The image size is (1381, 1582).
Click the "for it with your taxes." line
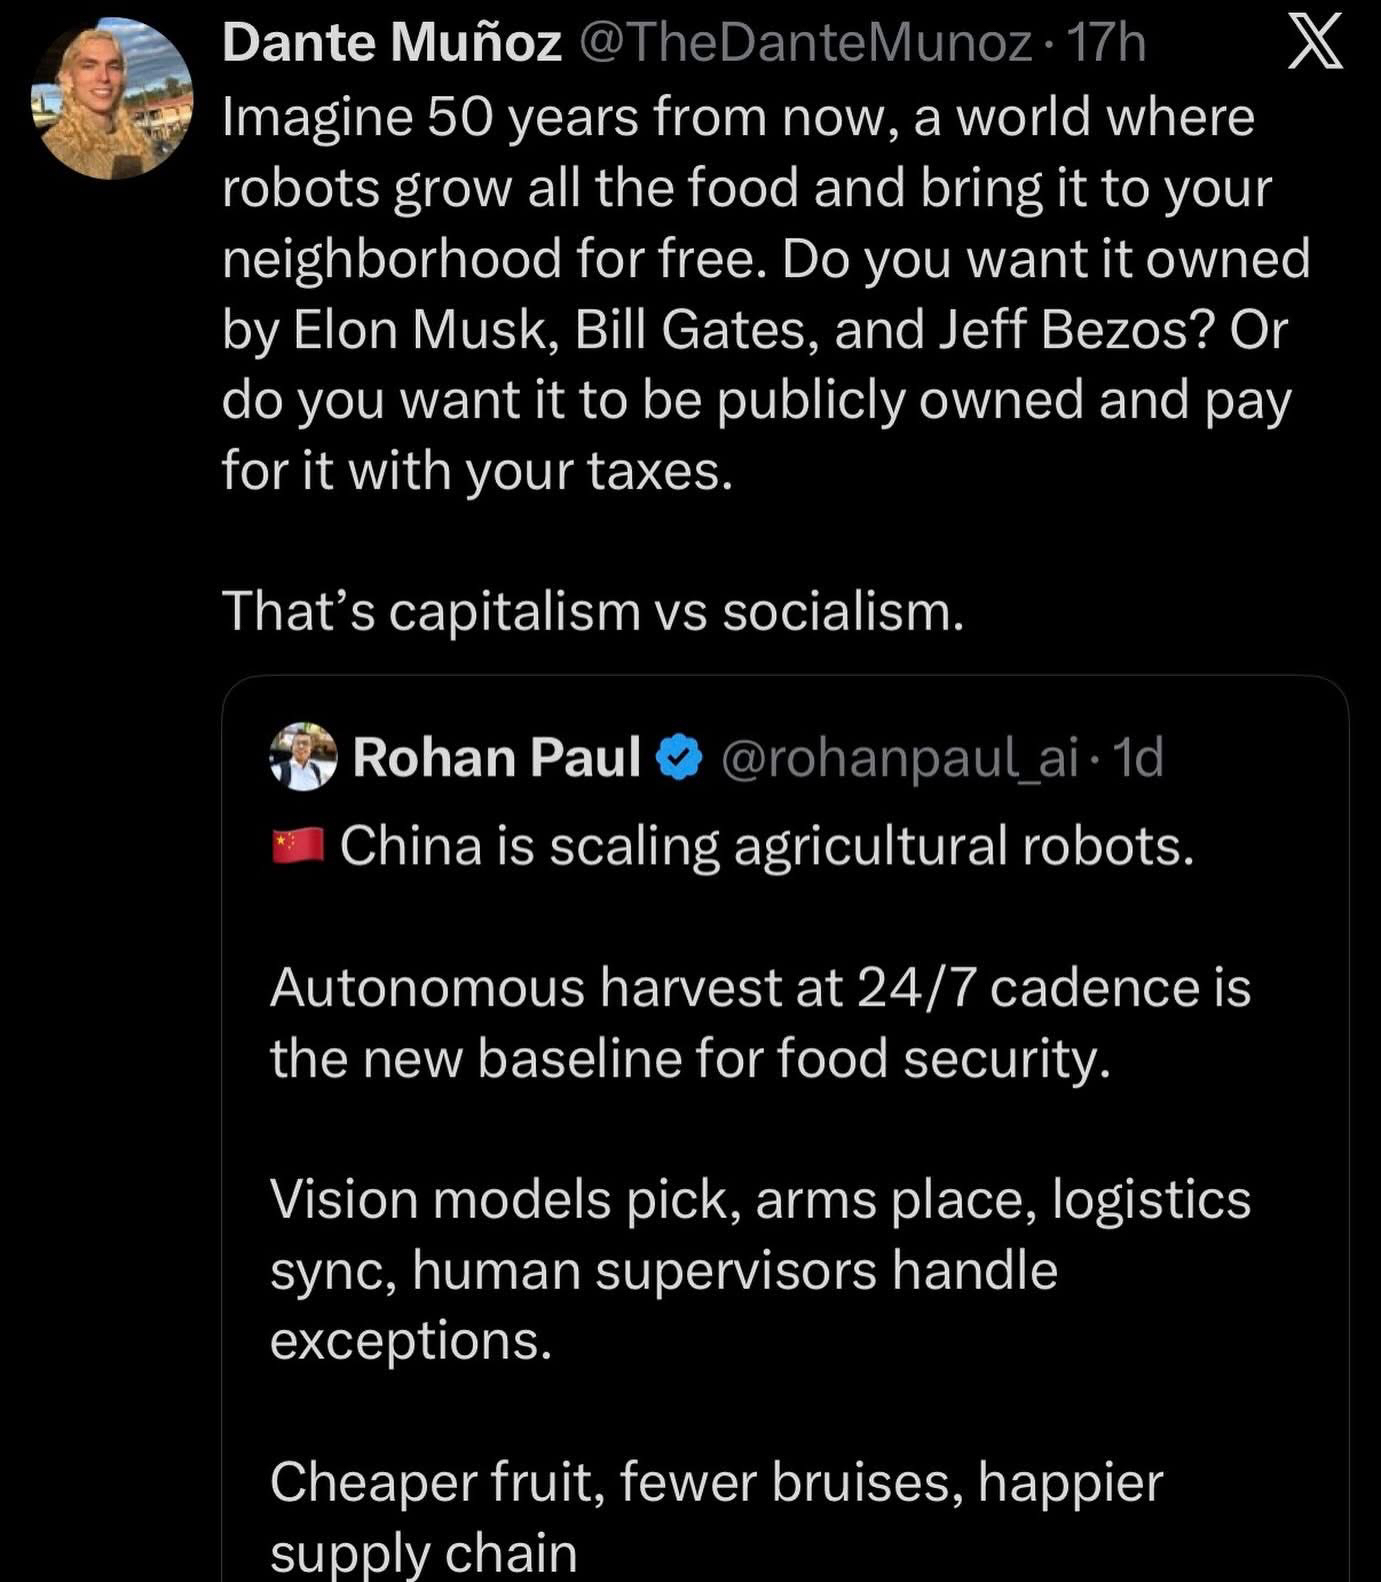click(x=478, y=470)
